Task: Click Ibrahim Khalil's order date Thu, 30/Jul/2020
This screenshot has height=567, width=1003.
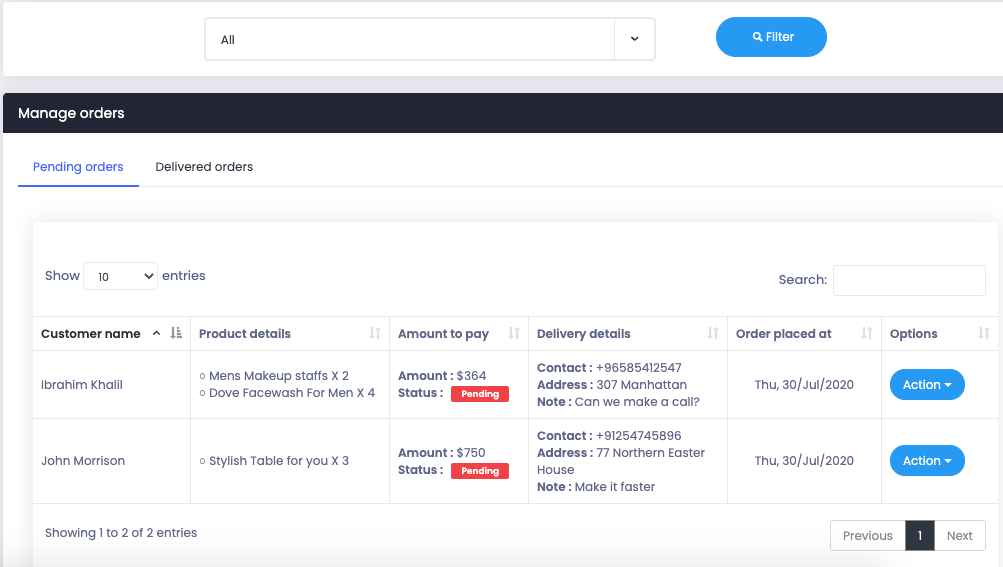Action: point(804,385)
